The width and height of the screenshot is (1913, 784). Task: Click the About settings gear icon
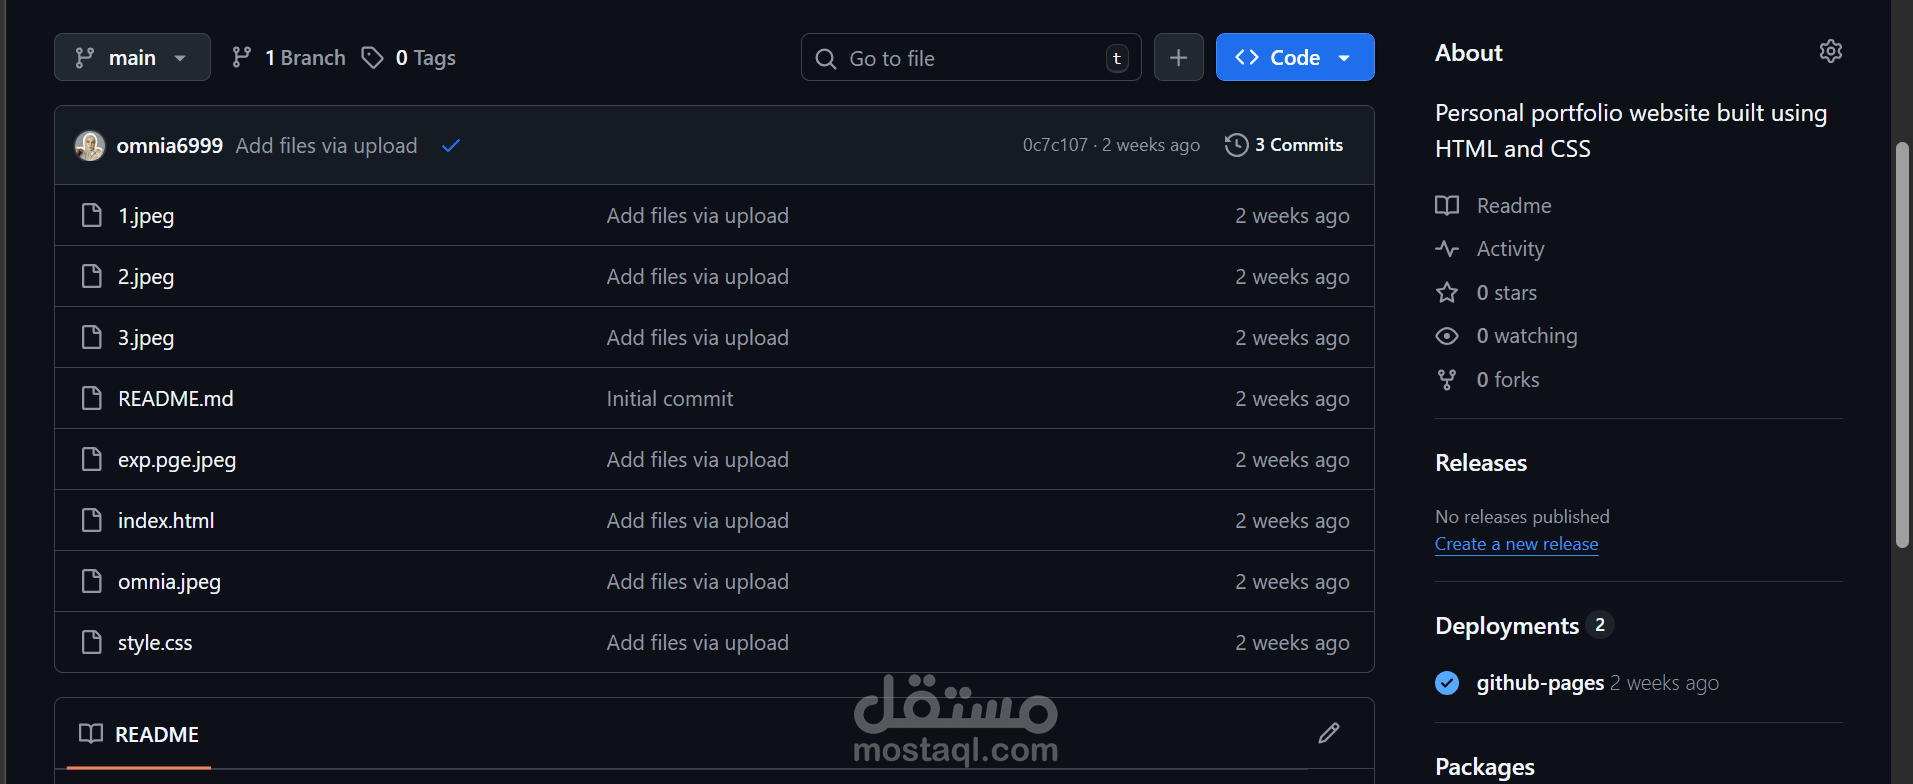(1830, 52)
